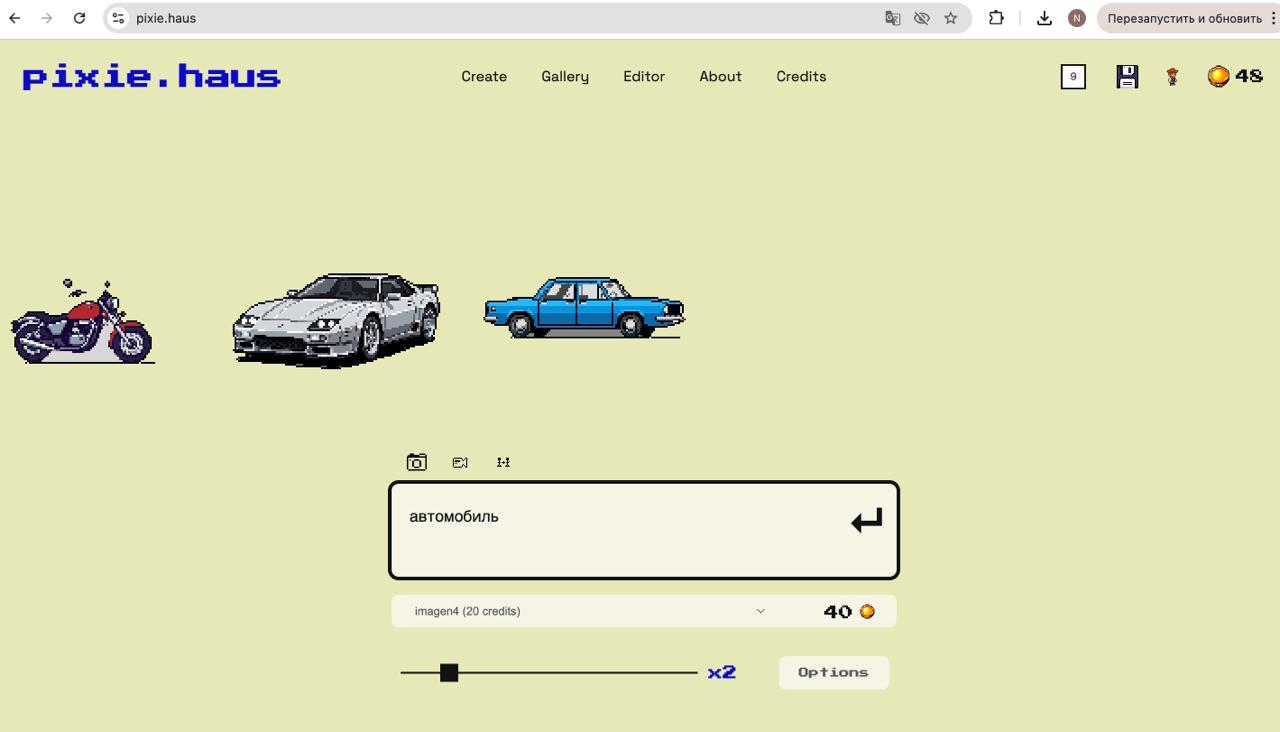Screen dimensions: 1280x732
Task: Click the third mode icon above the prompt
Action: [503, 462]
